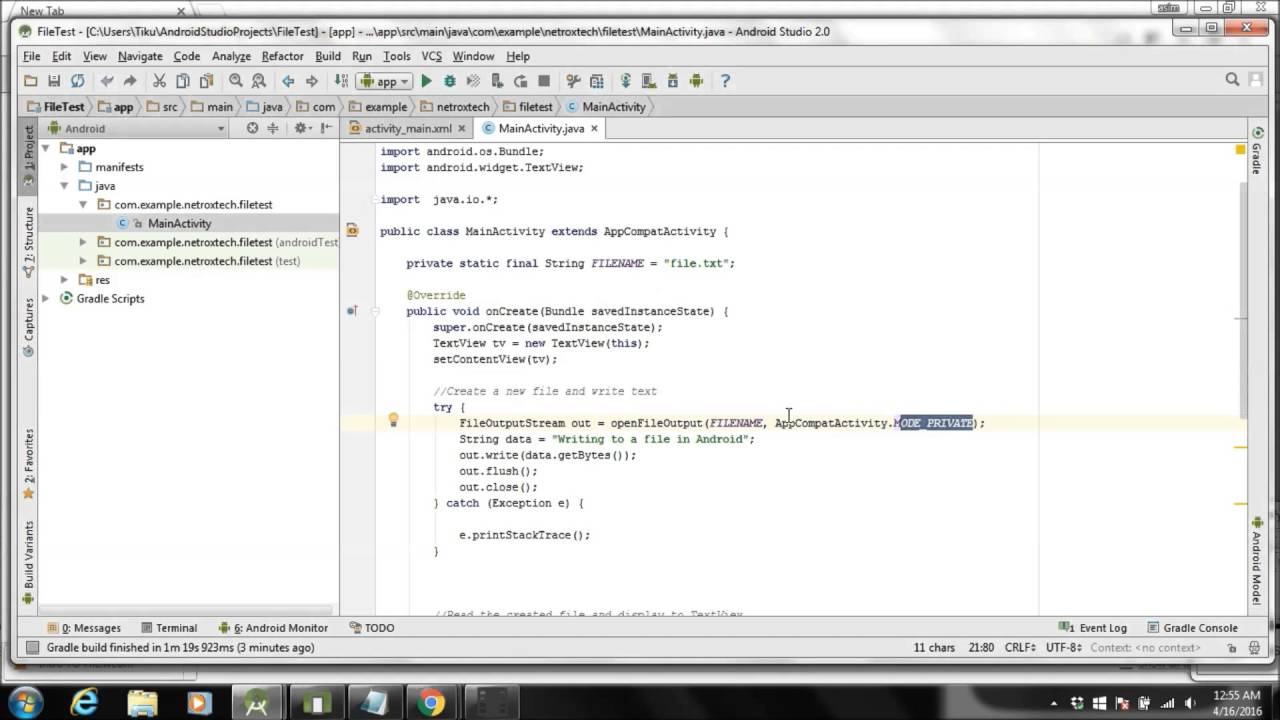Select MainActivity in the project tree
The width and height of the screenshot is (1280, 720).
(179, 224)
